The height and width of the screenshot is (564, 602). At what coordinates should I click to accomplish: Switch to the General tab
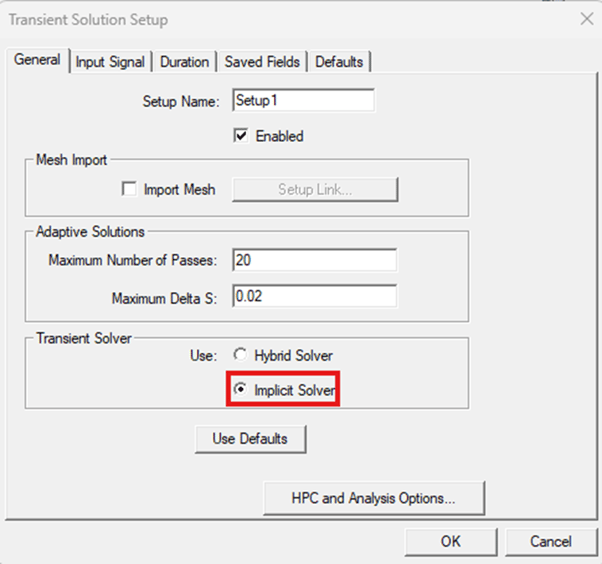(x=37, y=60)
